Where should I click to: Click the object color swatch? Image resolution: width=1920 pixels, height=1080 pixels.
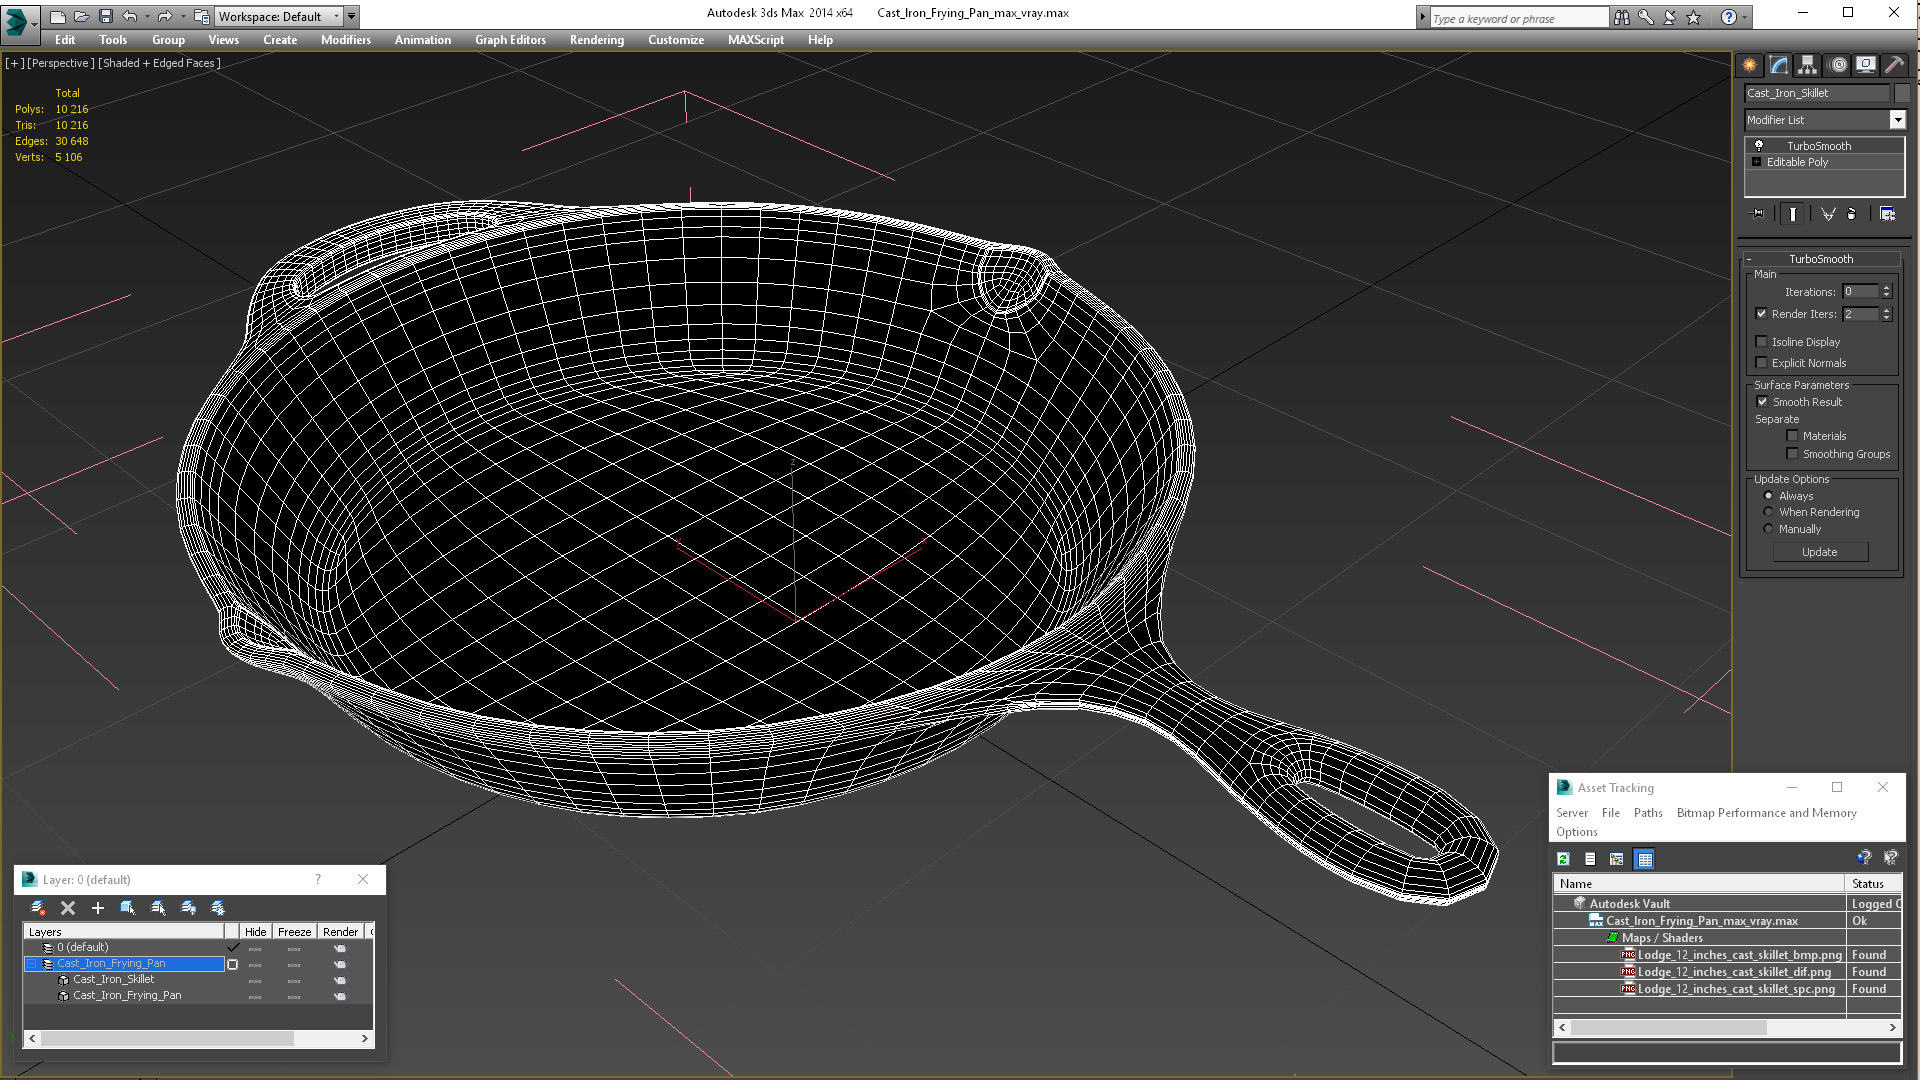pos(1901,93)
